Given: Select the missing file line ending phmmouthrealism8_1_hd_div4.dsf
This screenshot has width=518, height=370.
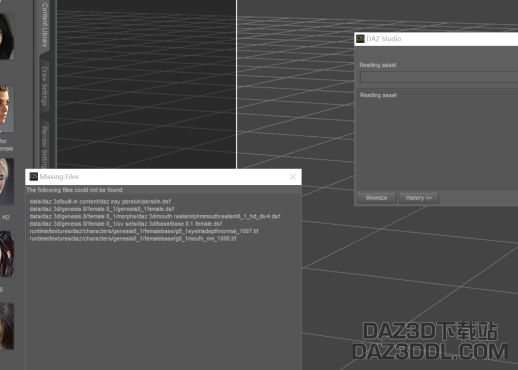Looking at the screenshot, I should 155,216.
